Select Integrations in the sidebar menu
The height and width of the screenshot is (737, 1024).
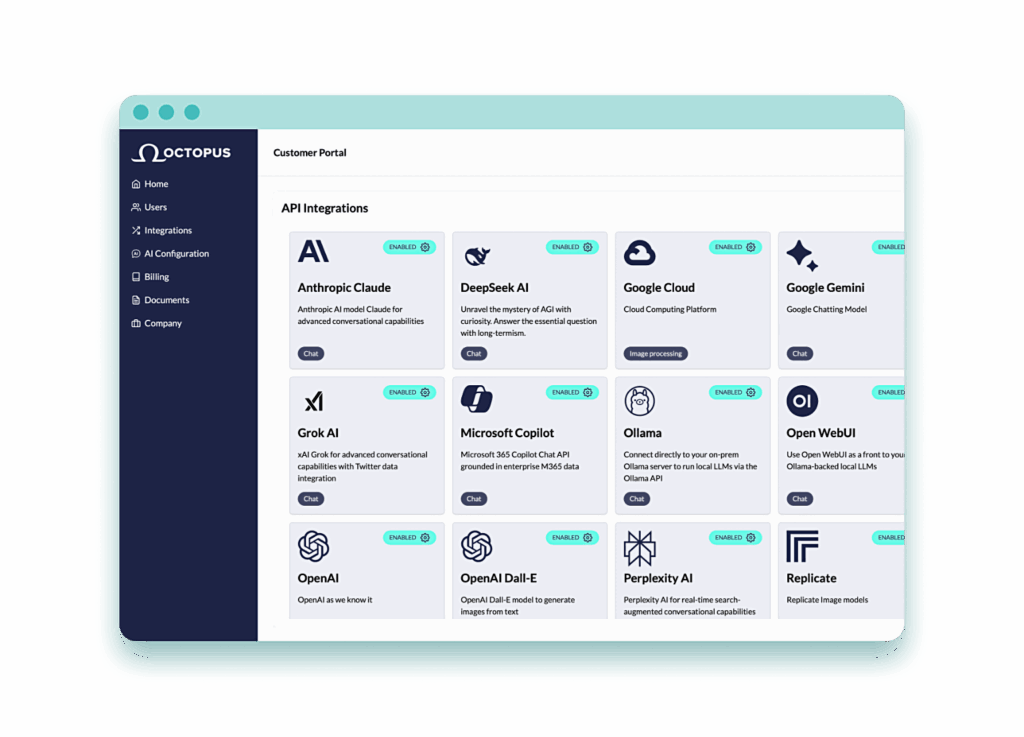(162, 230)
